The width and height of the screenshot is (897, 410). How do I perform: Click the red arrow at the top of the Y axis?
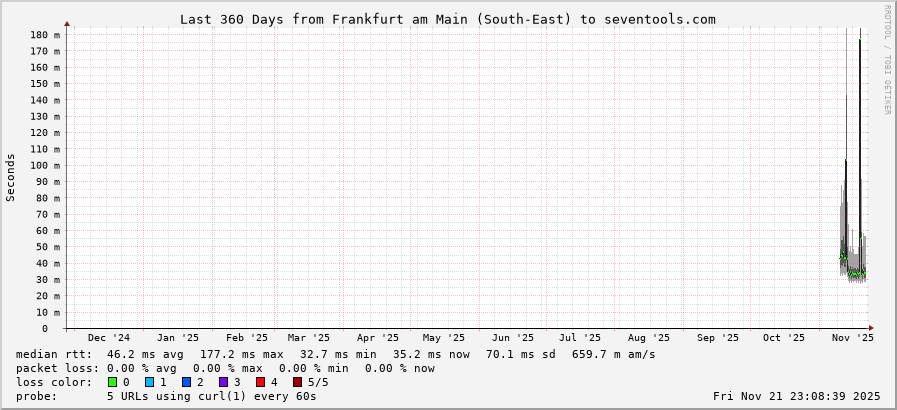pyautogui.click(x=68, y=24)
